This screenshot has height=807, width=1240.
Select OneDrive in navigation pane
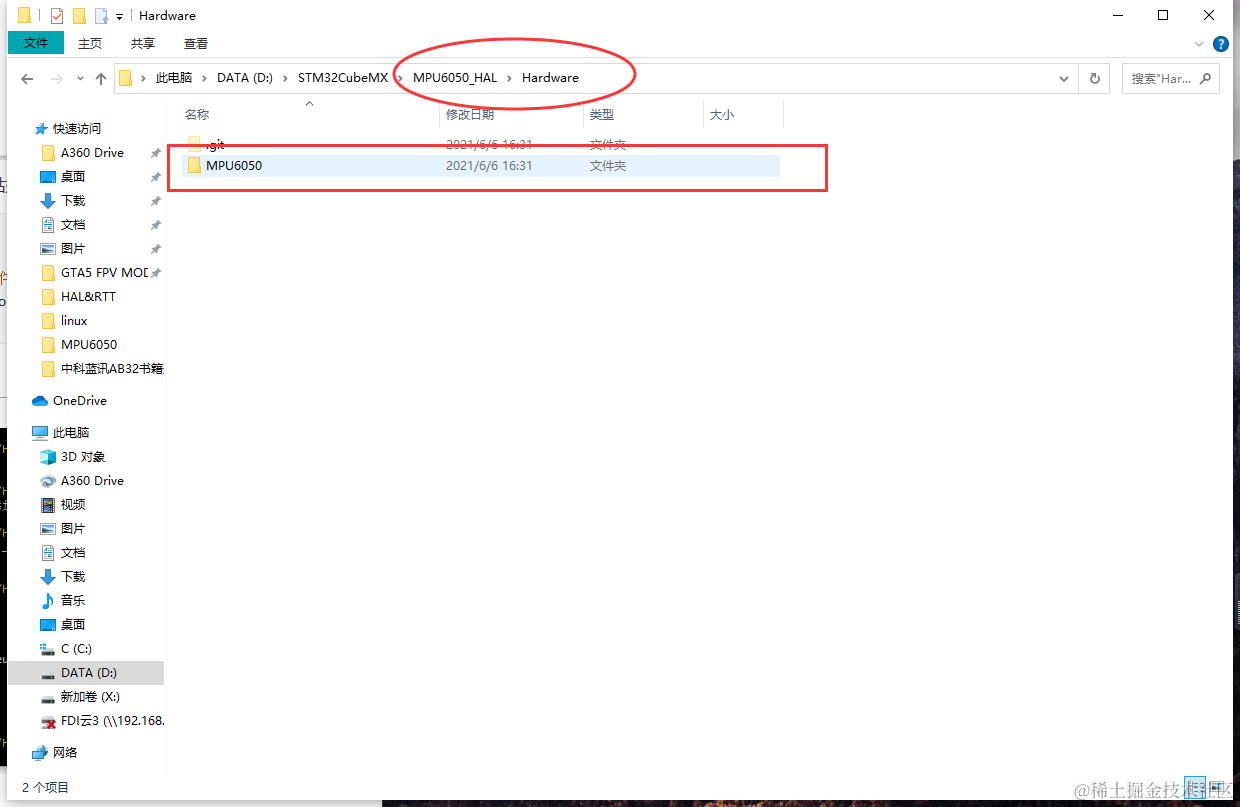click(79, 401)
